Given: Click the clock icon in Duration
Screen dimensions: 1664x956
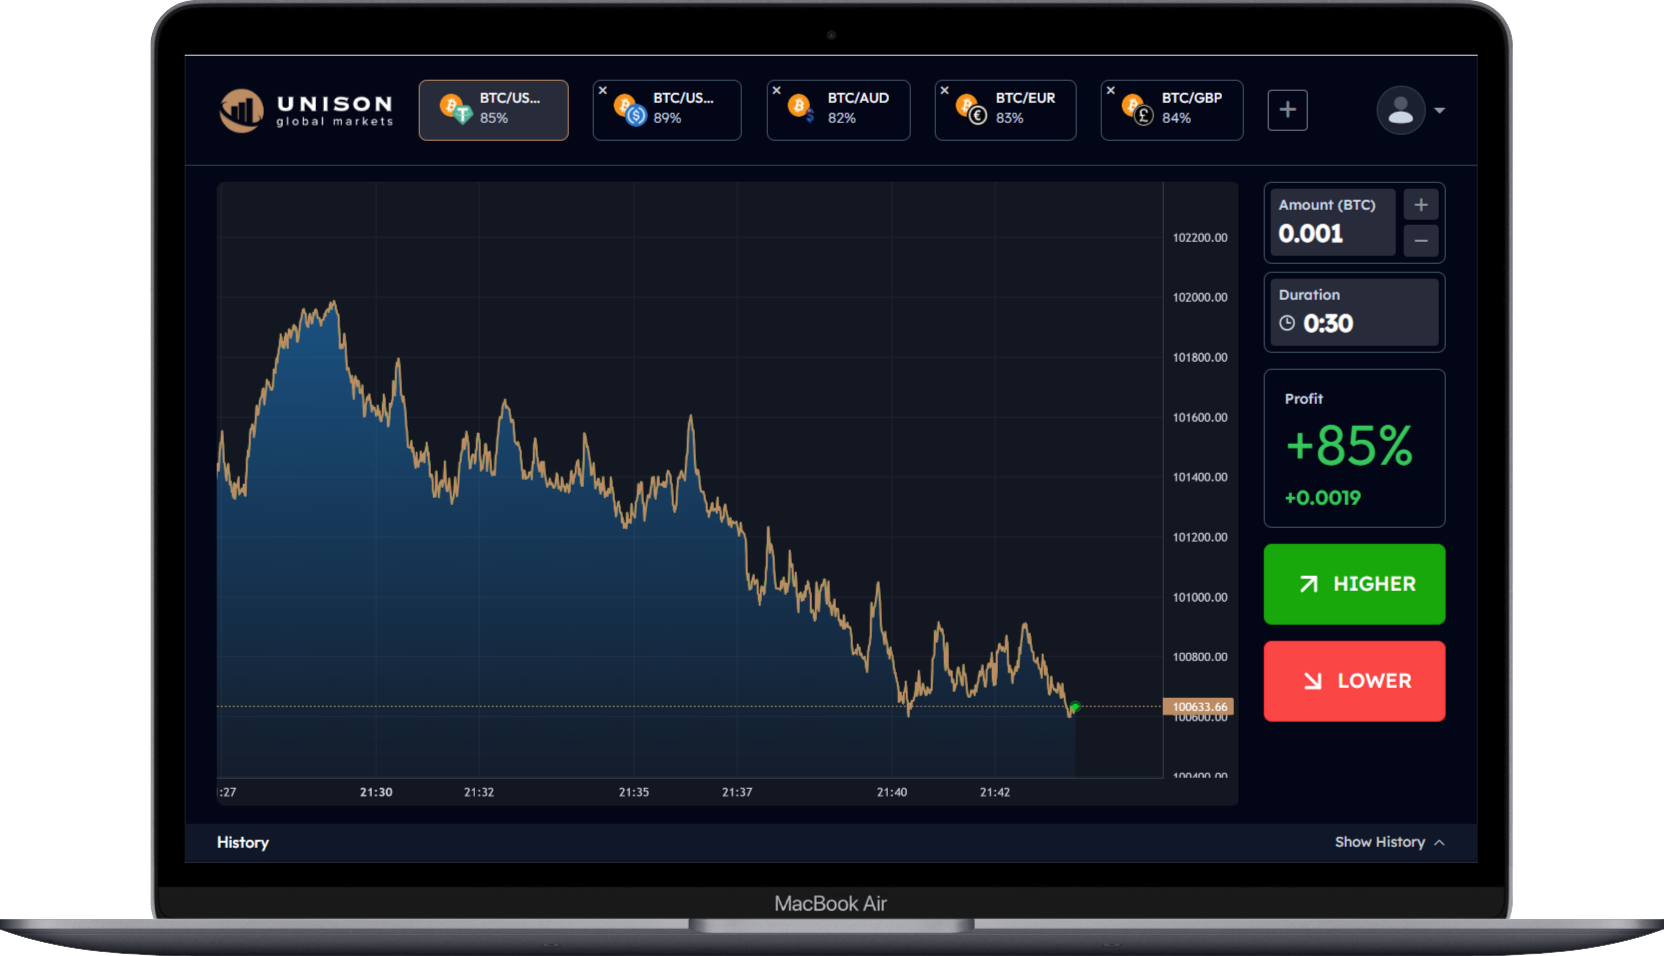Looking at the screenshot, I should point(1287,323).
